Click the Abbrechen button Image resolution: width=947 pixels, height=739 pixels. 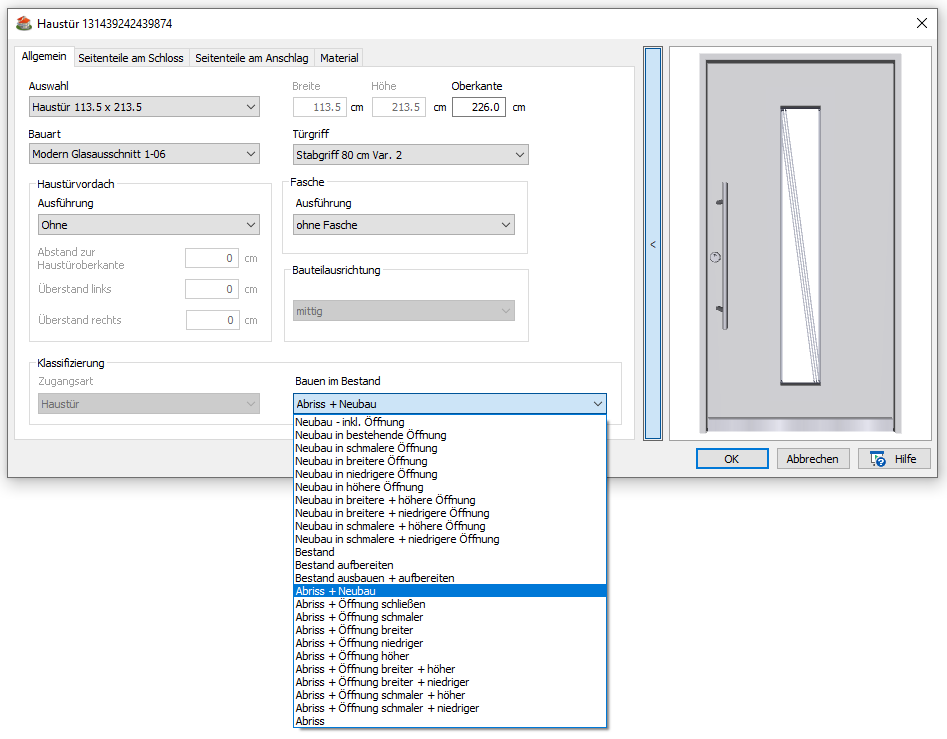pos(814,458)
